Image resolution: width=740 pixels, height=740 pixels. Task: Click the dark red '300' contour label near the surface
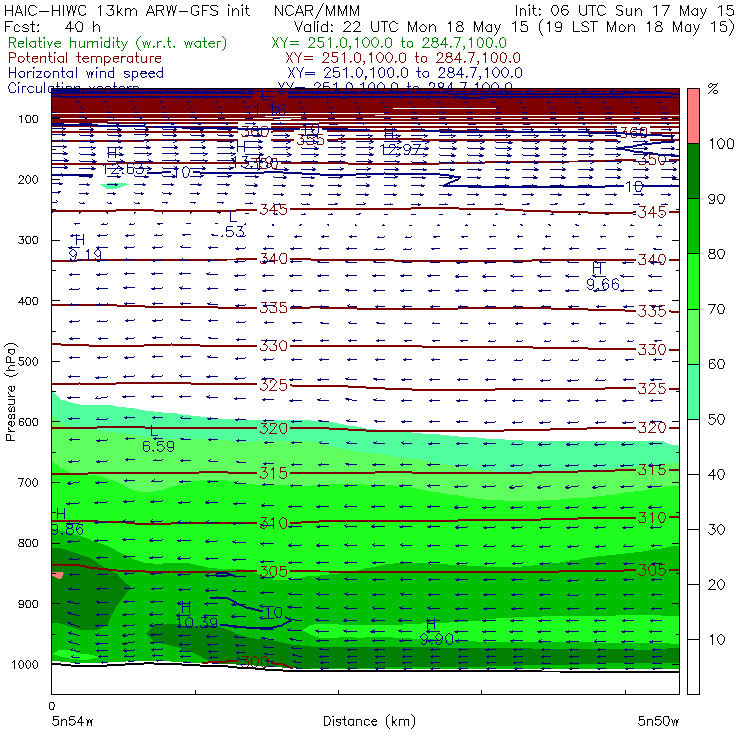click(x=255, y=662)
